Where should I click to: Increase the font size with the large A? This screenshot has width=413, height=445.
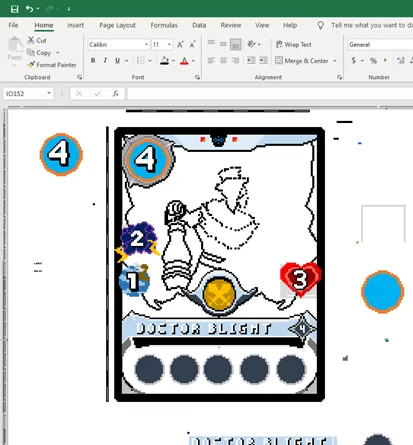pos(180,44)
